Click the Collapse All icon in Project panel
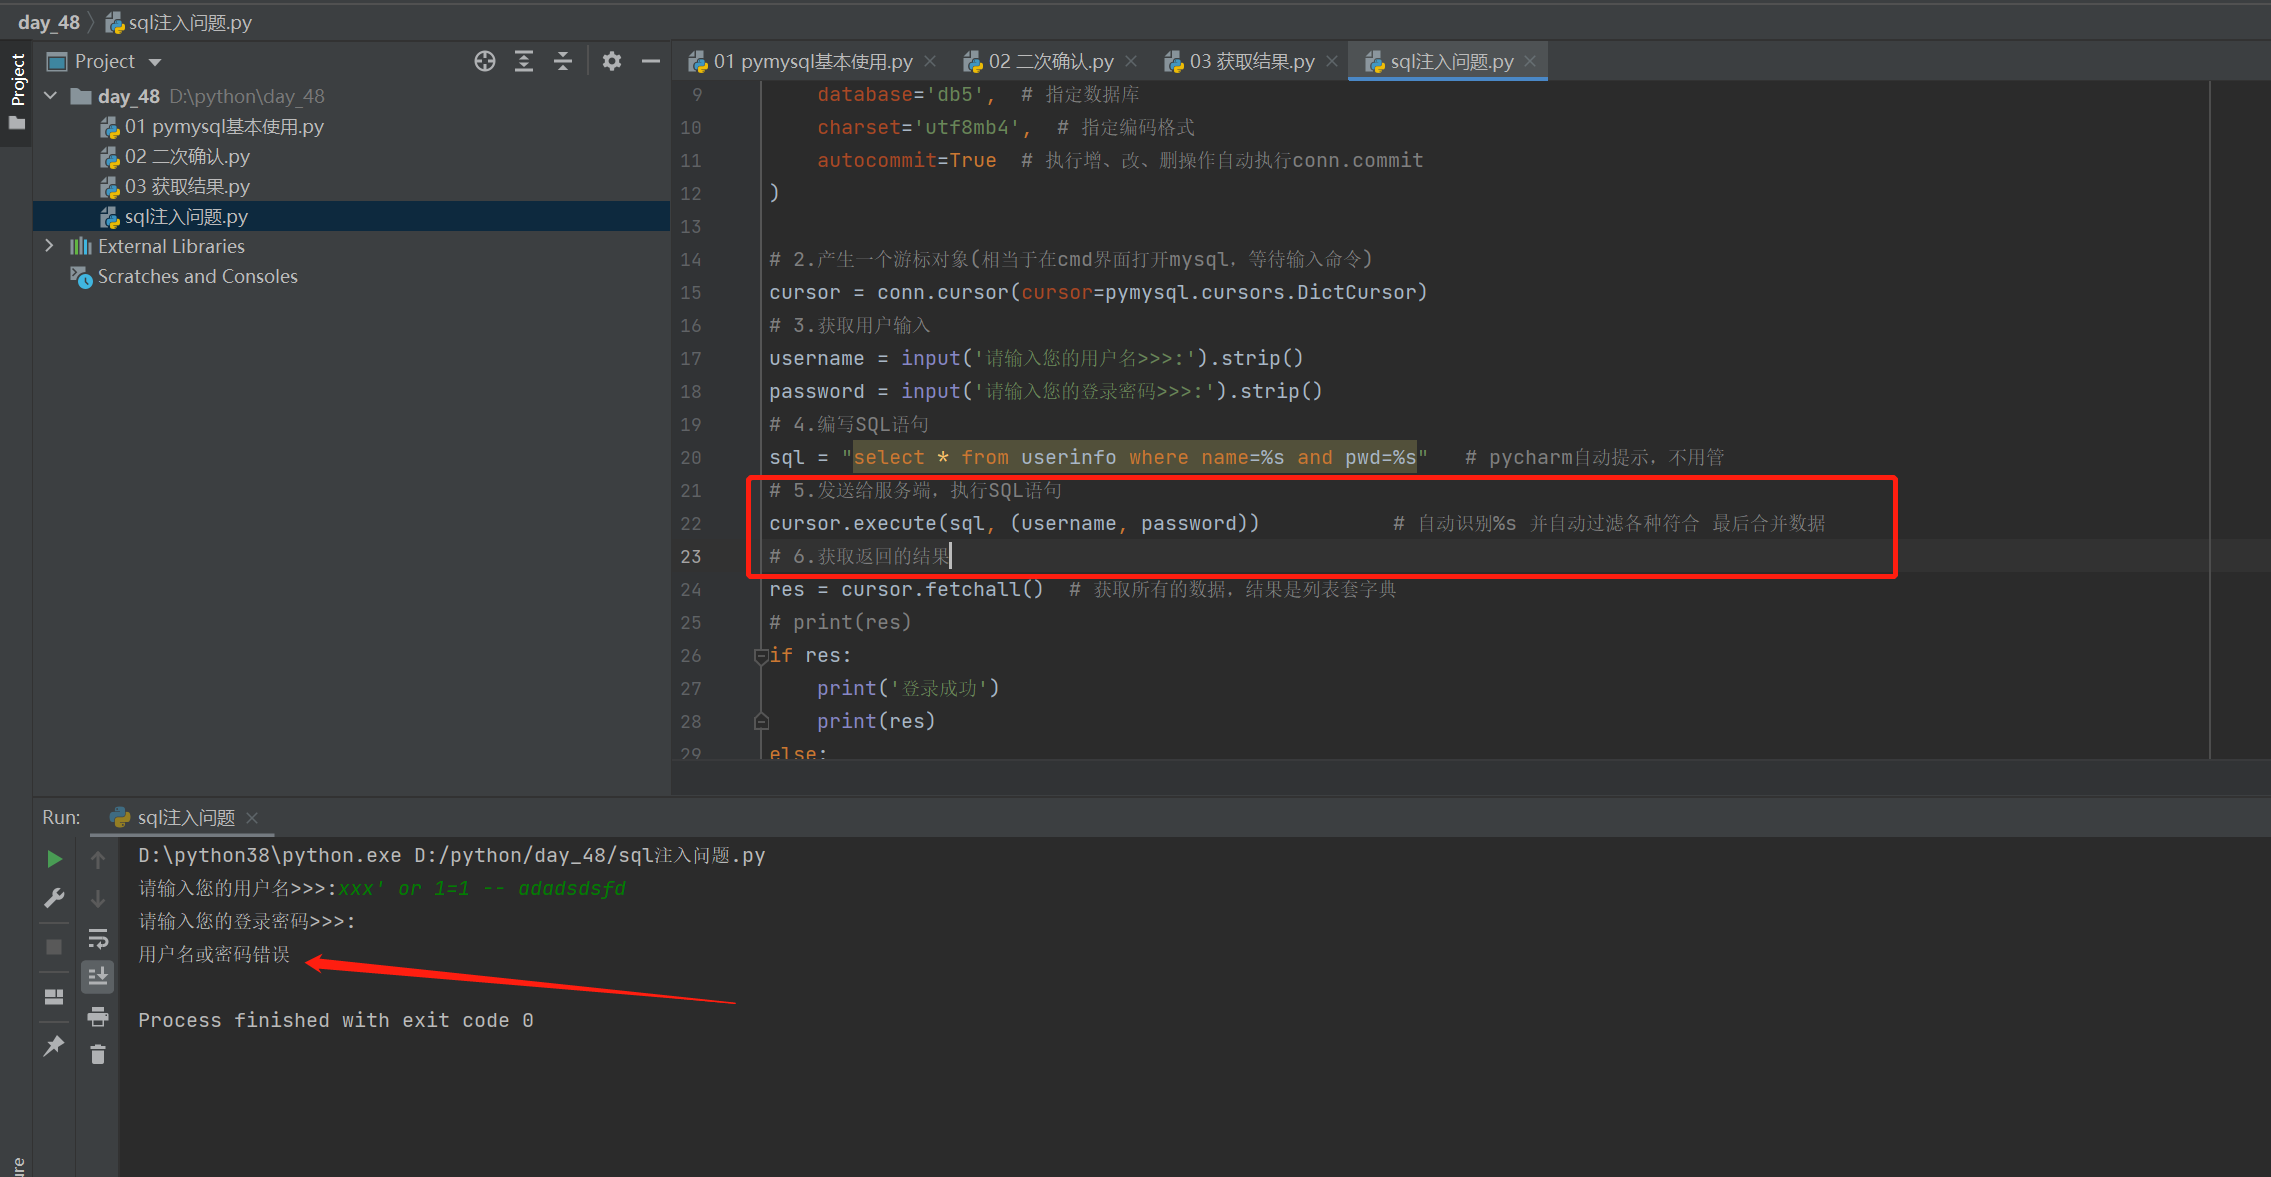The width and height of the screenshot is (2271, 1177). click(563, 62)
